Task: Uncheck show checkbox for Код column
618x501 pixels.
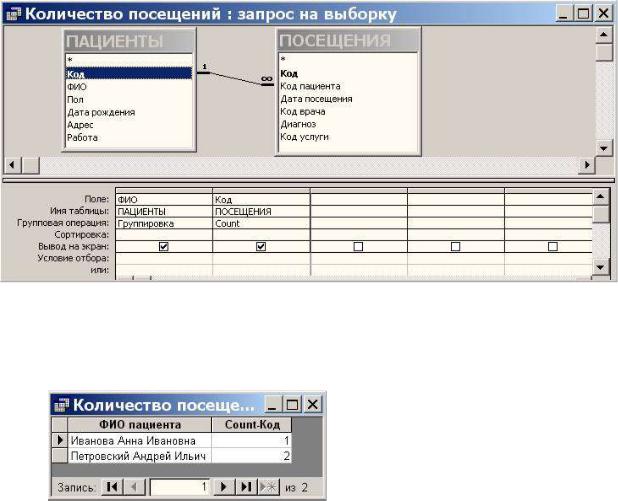Action: click(261, 247)
